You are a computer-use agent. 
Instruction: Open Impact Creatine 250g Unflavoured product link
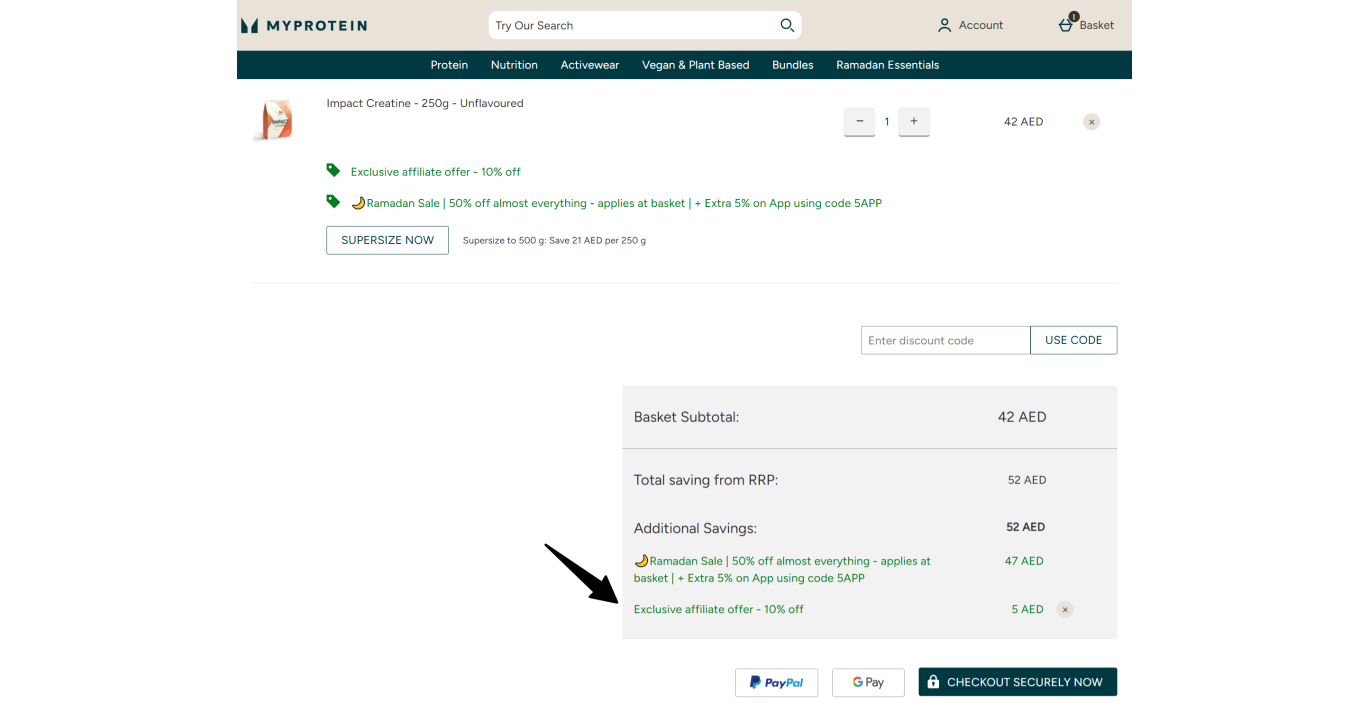click(425, 103)
